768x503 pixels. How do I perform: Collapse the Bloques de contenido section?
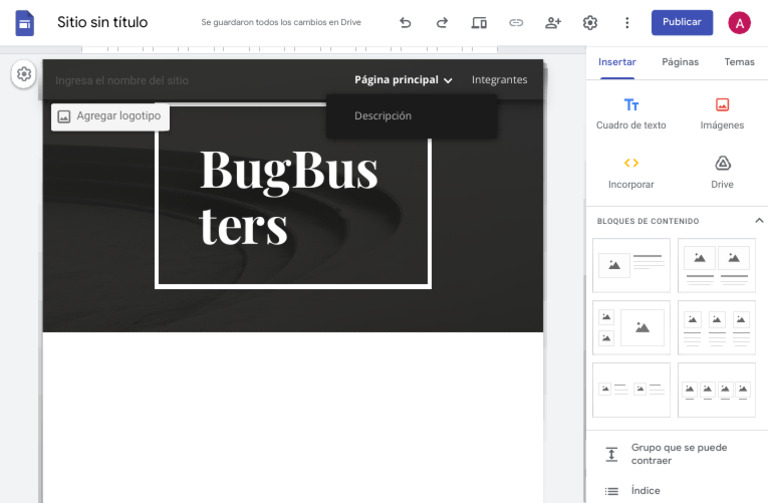[759, 220]
